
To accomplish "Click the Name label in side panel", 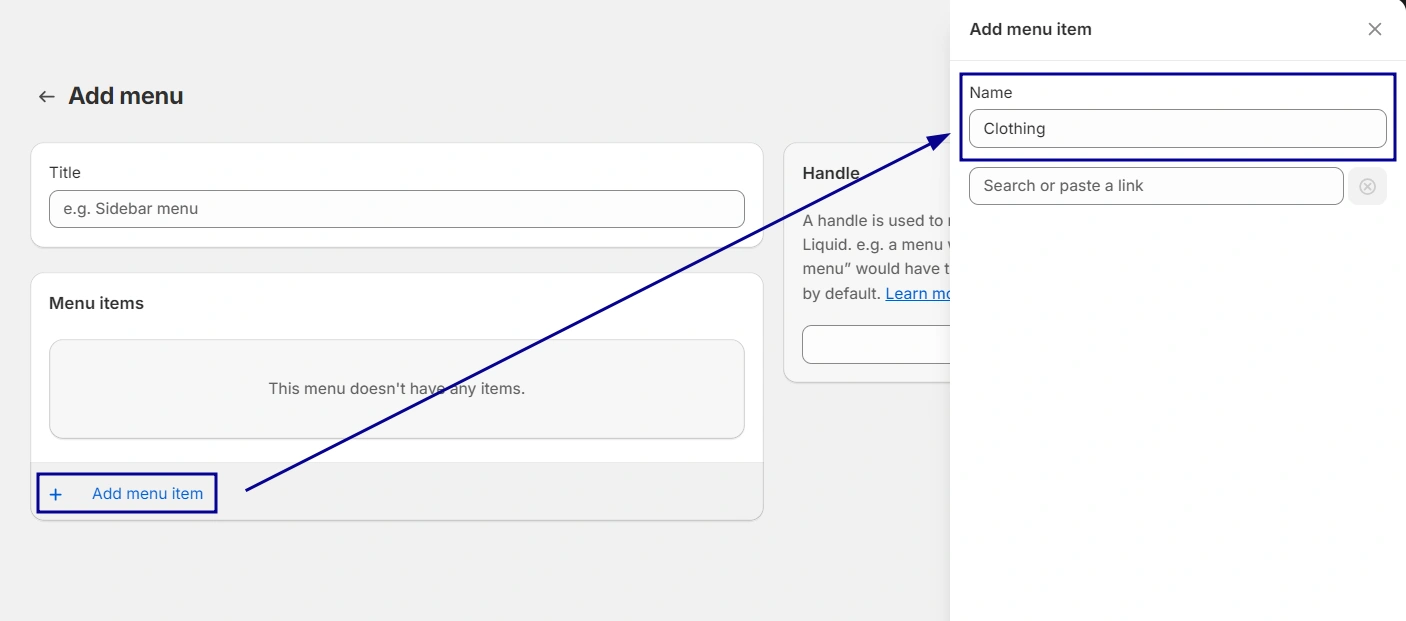I will click(991, 93).
